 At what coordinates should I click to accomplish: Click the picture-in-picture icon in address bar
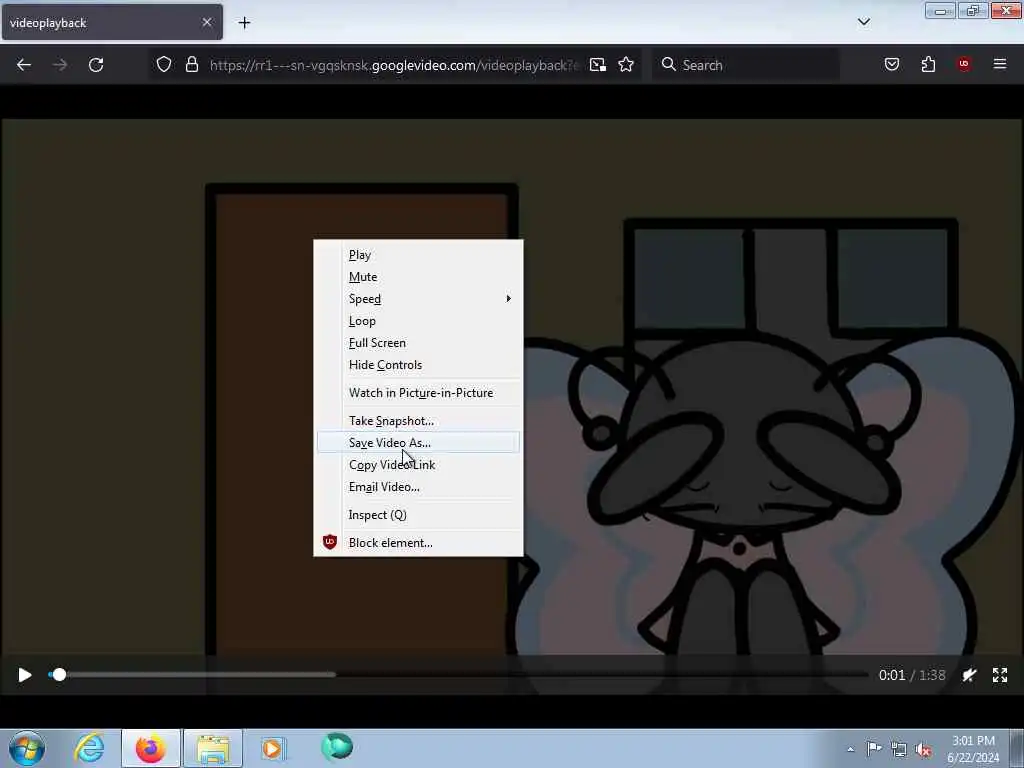(598, 64)
